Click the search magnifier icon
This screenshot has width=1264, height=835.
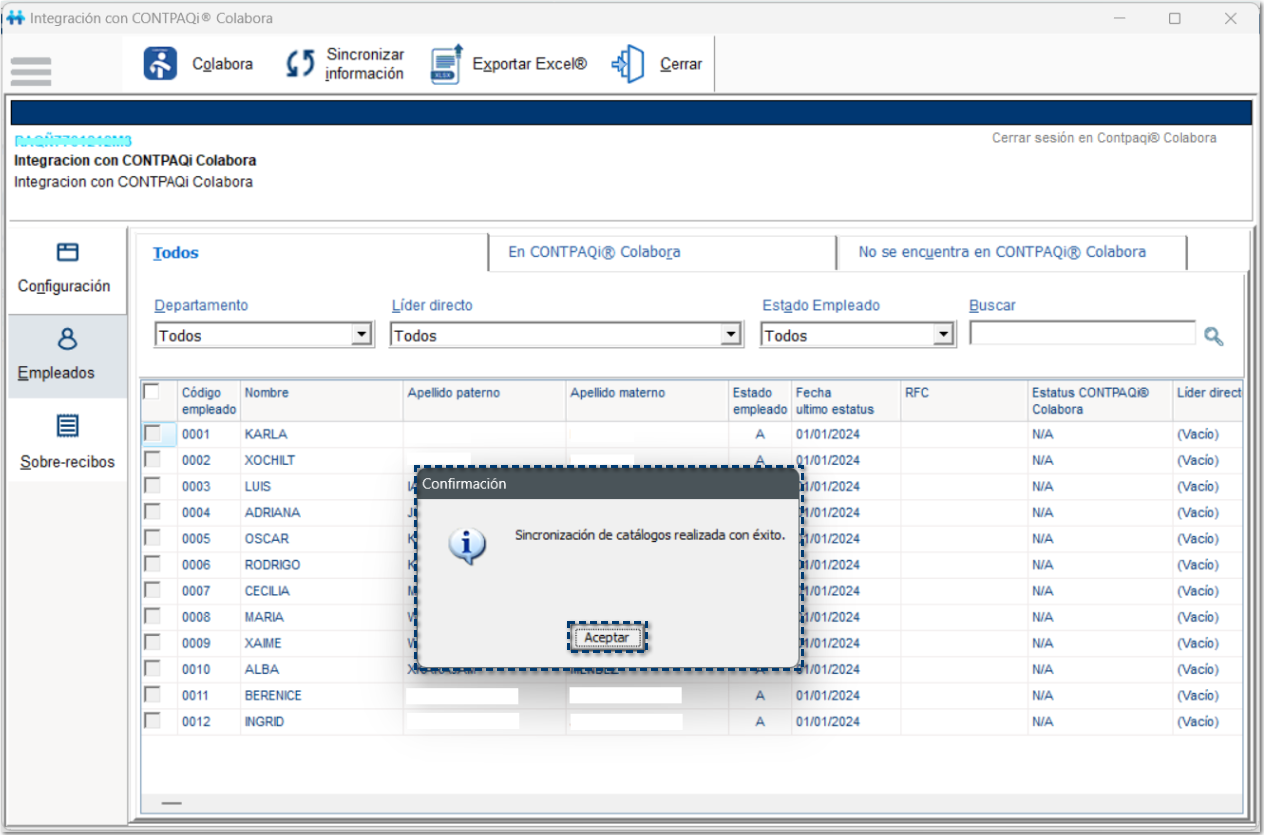tap(1213, 337)
